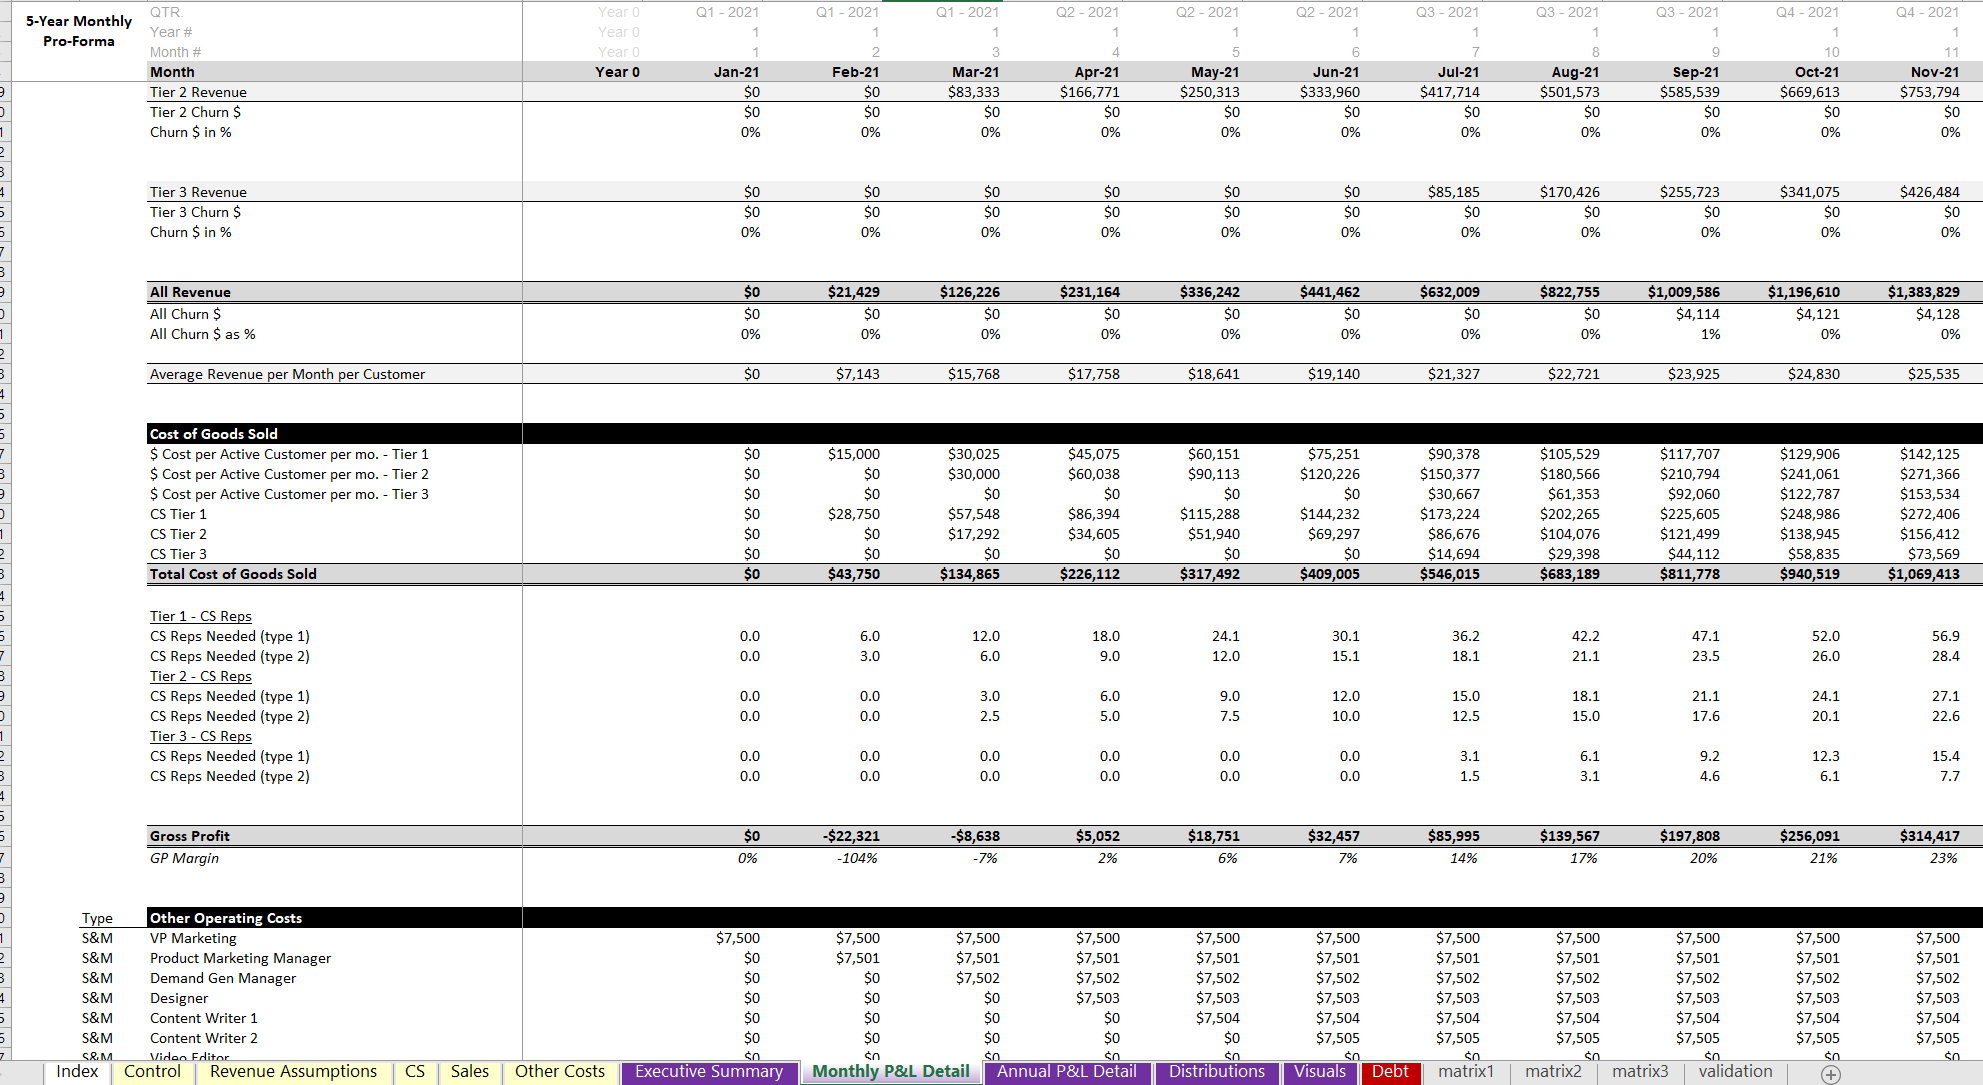Select the GP Margin row label
1983x1085 pixels.
[x=184, y=858]
